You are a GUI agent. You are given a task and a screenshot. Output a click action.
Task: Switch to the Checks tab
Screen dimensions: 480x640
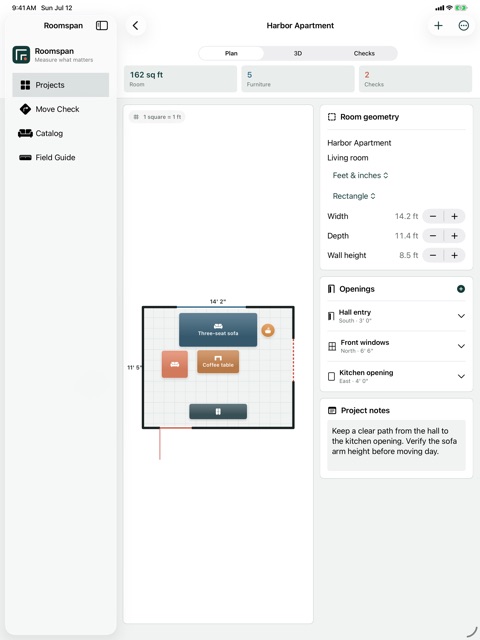coord(364,53)
